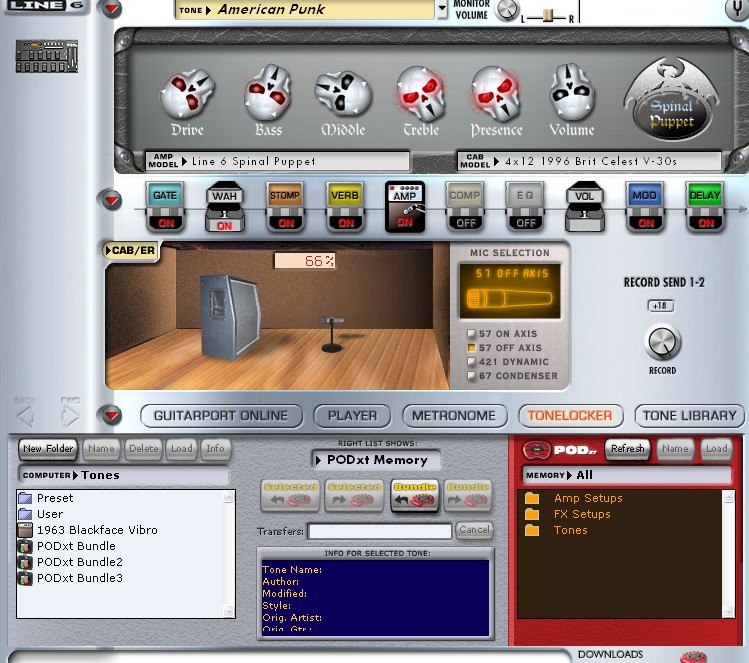This screenshot has width=749, height=663.
Task: Click the Info button
Action: tap(215, 449)
